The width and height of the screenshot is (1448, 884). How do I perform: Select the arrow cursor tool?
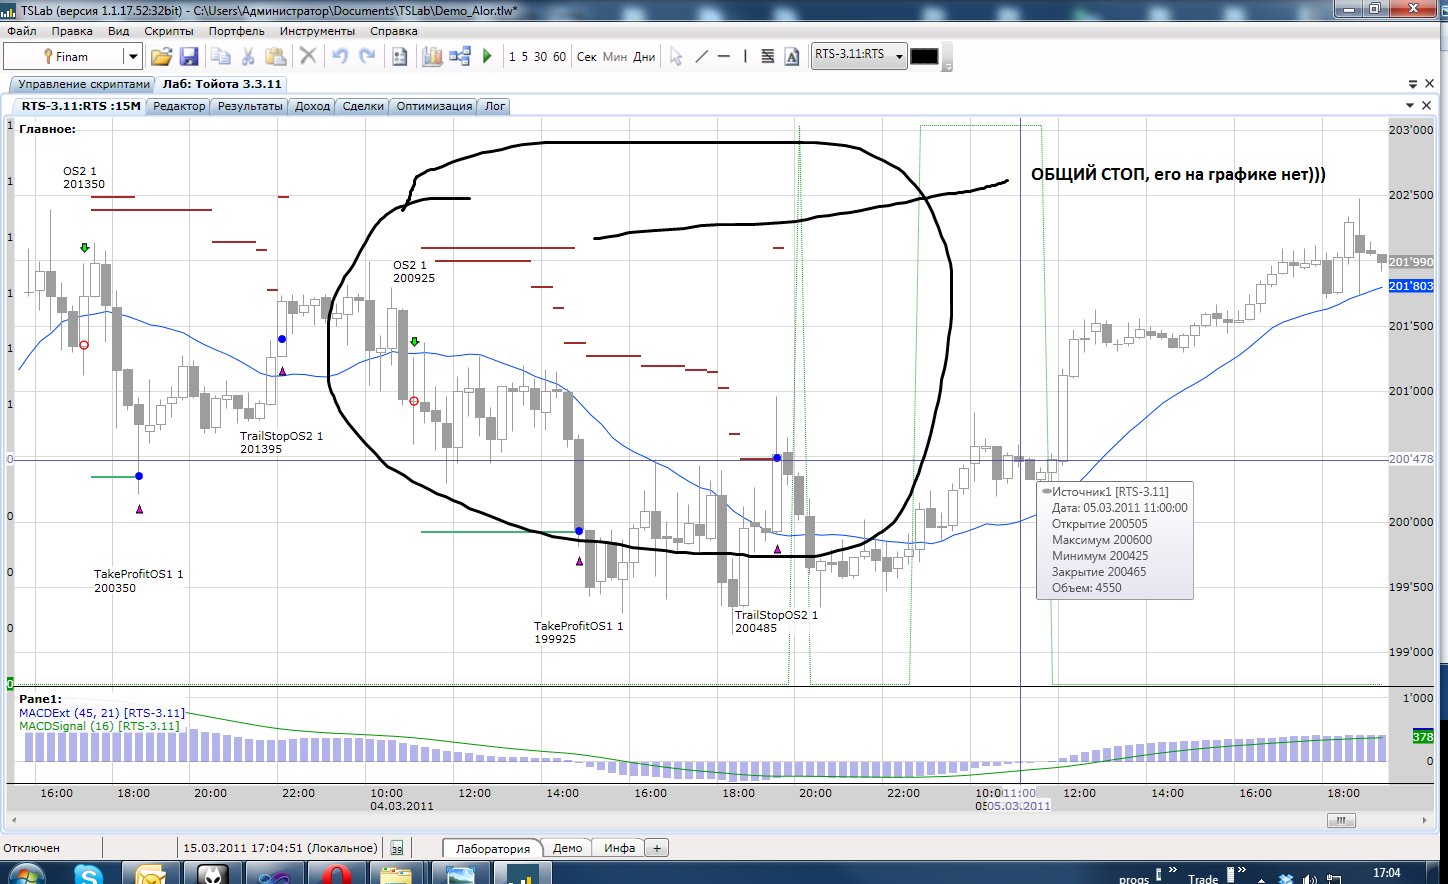676,56
